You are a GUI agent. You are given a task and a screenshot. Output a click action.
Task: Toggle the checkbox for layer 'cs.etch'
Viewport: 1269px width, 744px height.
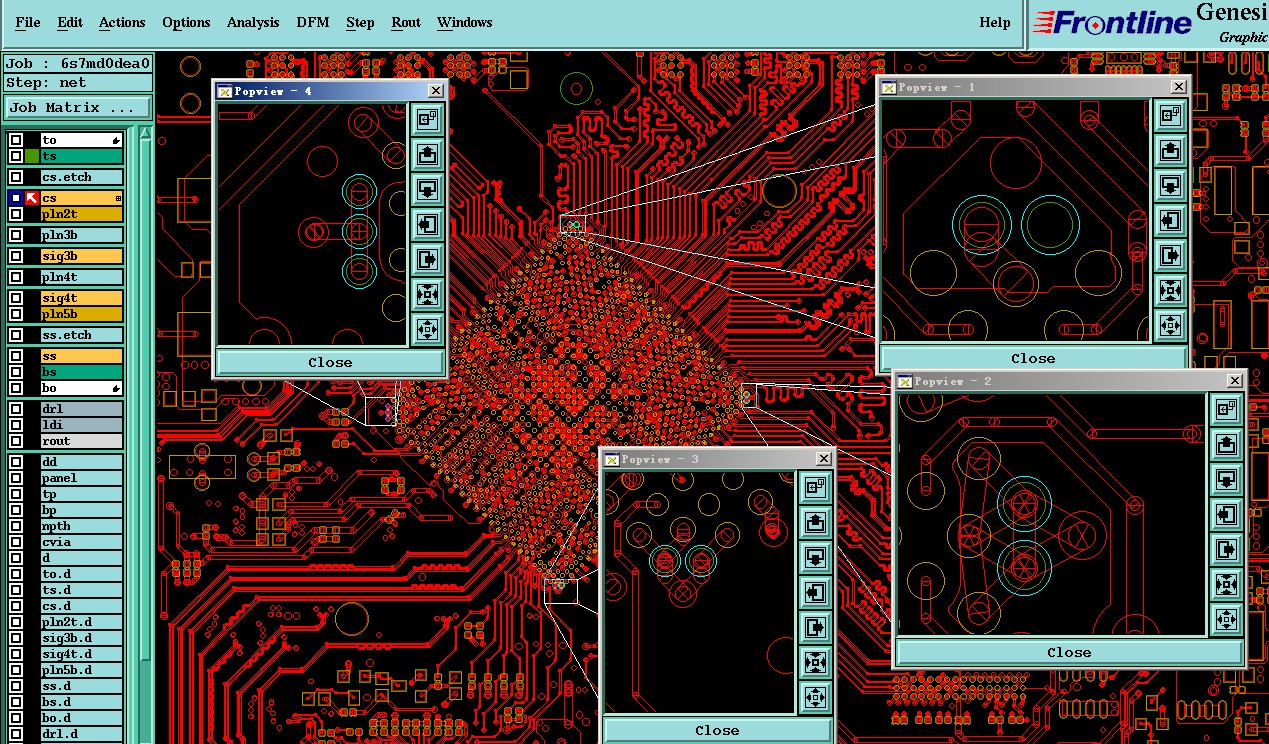(x=16, y=177)
